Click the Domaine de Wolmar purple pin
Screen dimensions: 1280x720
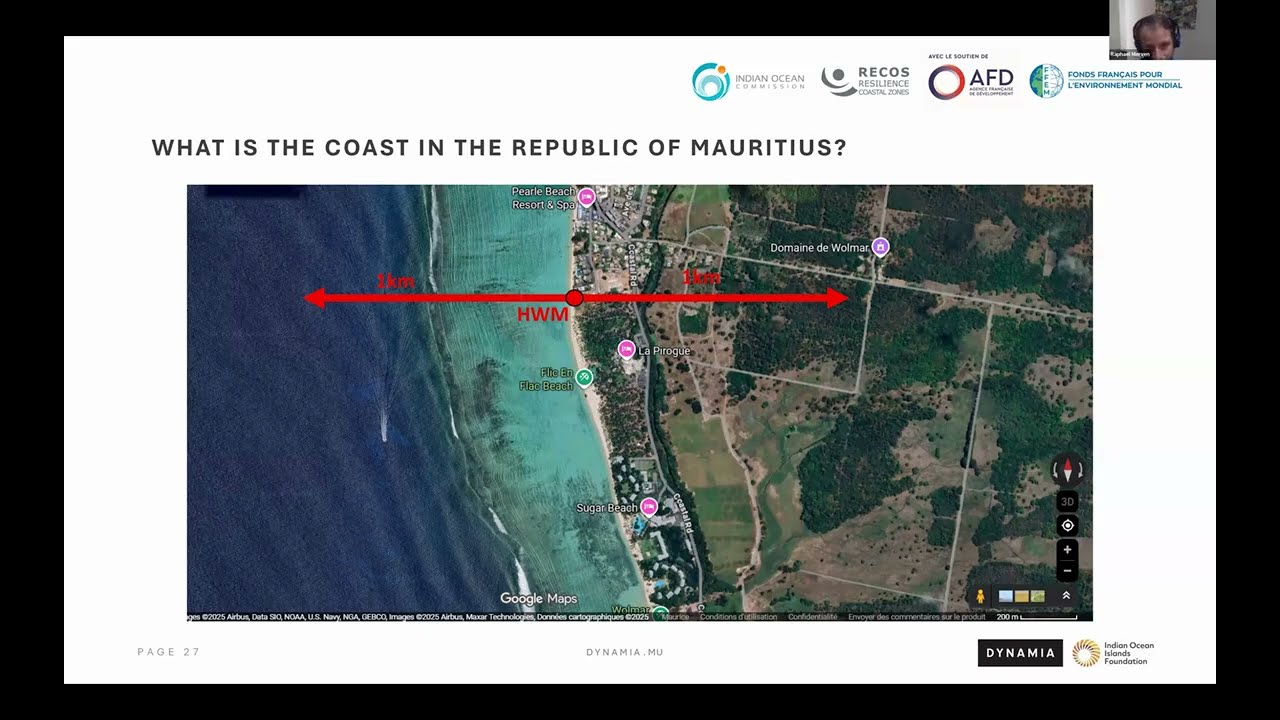pos(880,246)
